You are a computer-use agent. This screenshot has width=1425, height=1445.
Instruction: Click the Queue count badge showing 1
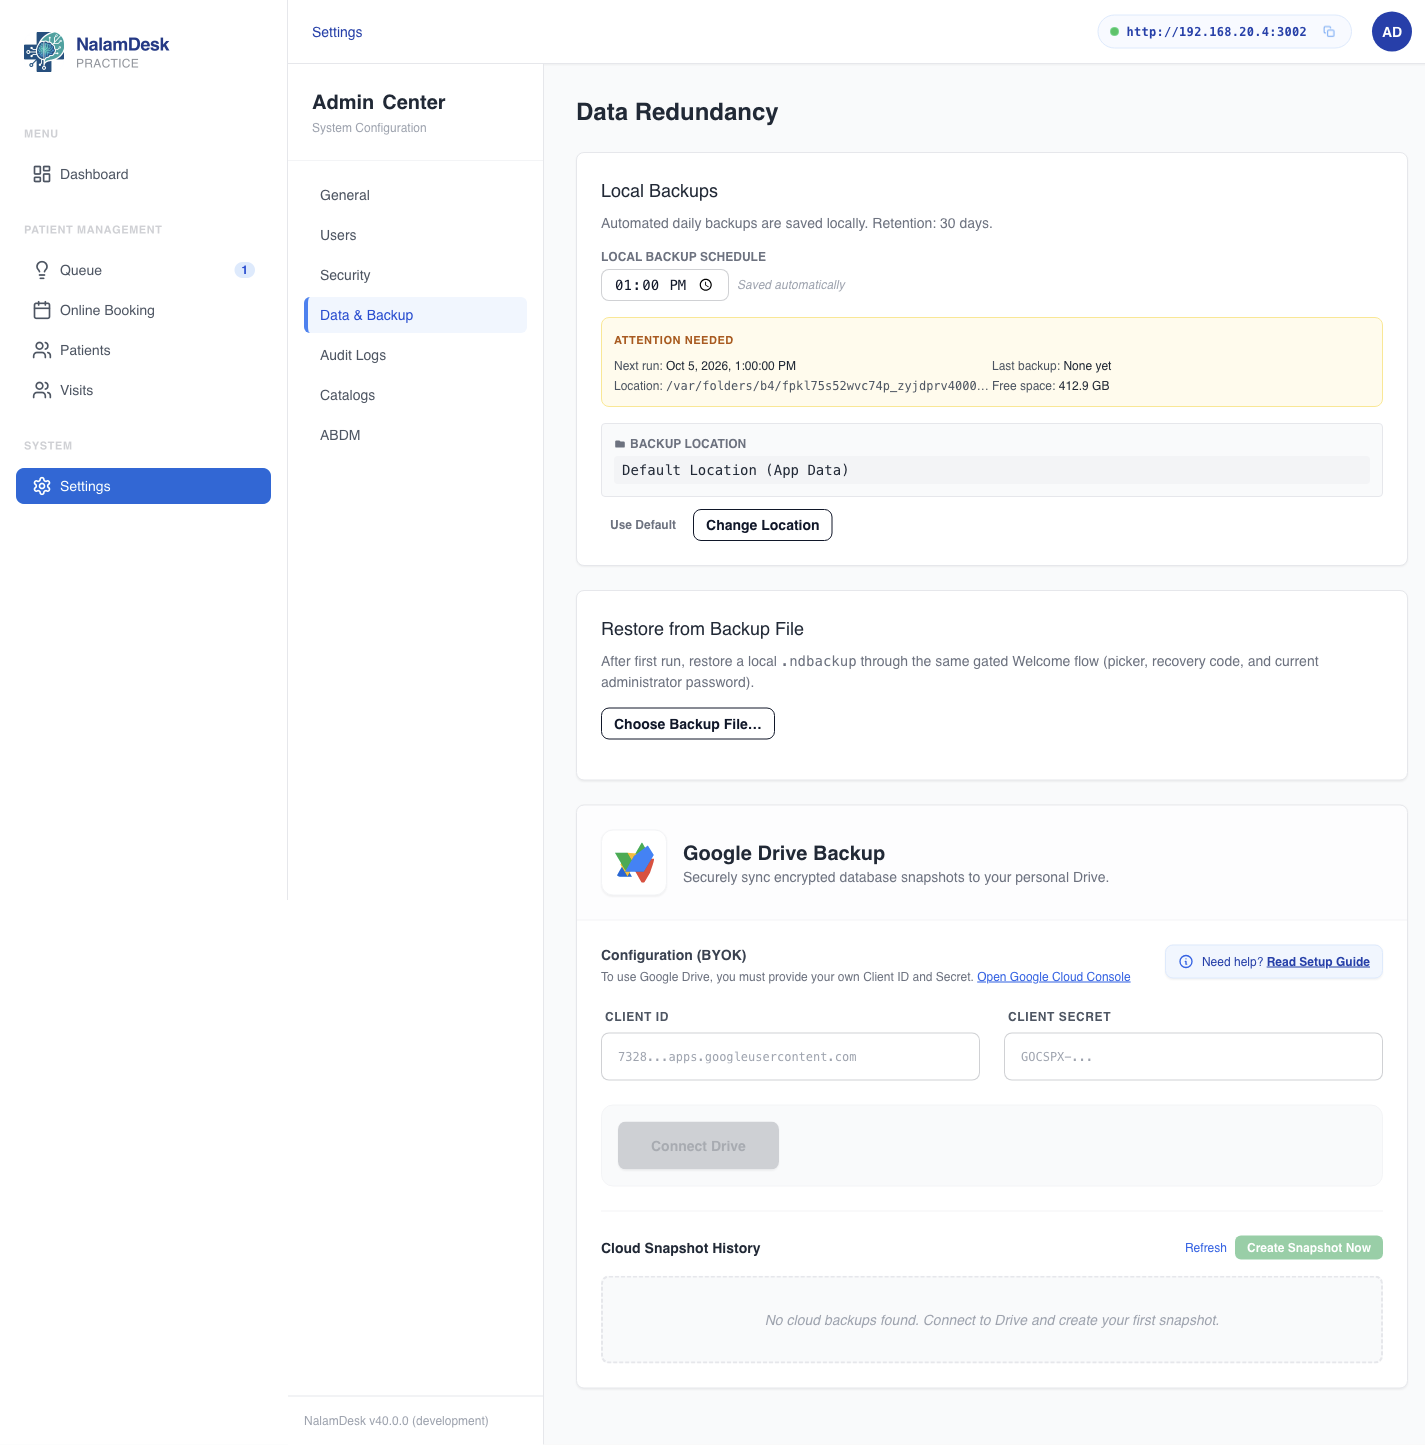click(244, 270)
